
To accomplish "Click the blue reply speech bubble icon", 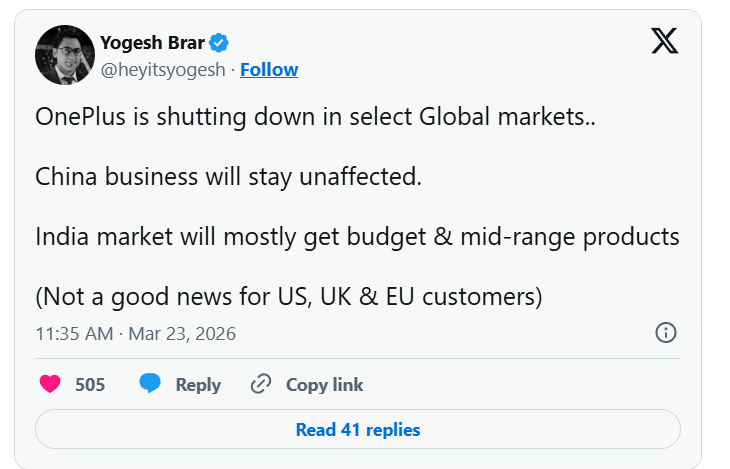I will (x=150, y=384).
